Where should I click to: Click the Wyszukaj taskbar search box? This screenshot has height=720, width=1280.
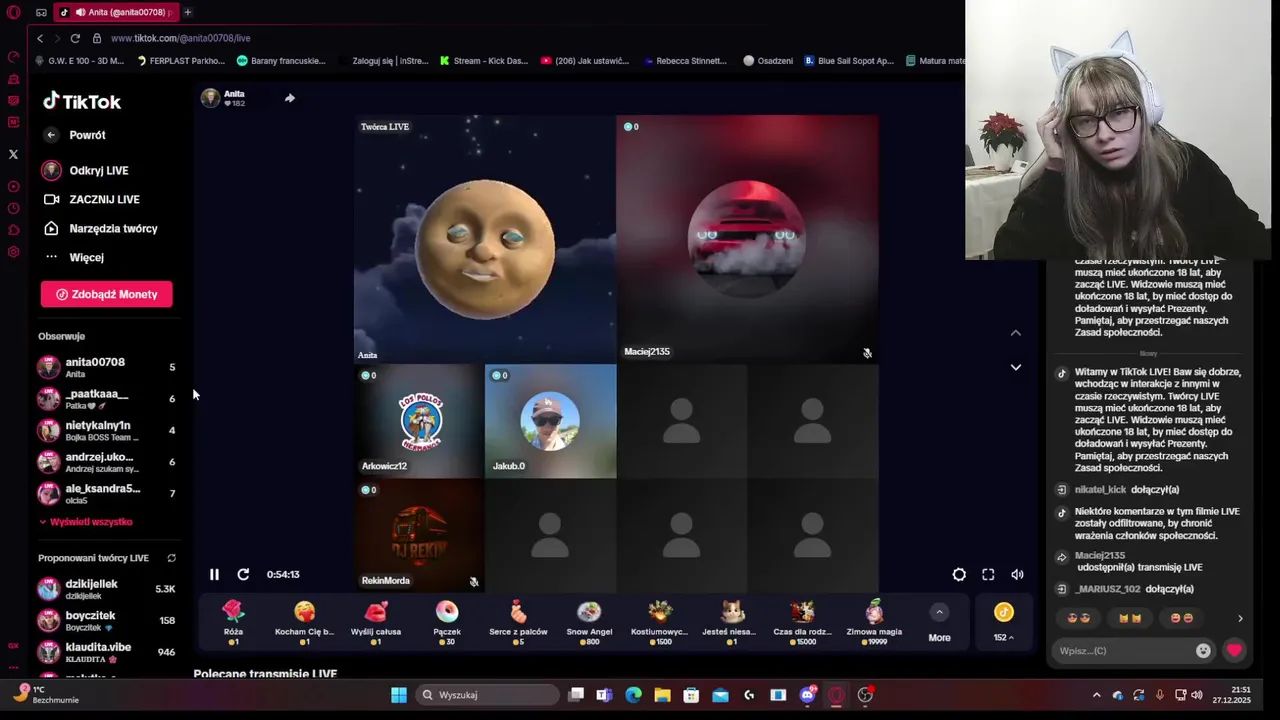coord(488,695)
